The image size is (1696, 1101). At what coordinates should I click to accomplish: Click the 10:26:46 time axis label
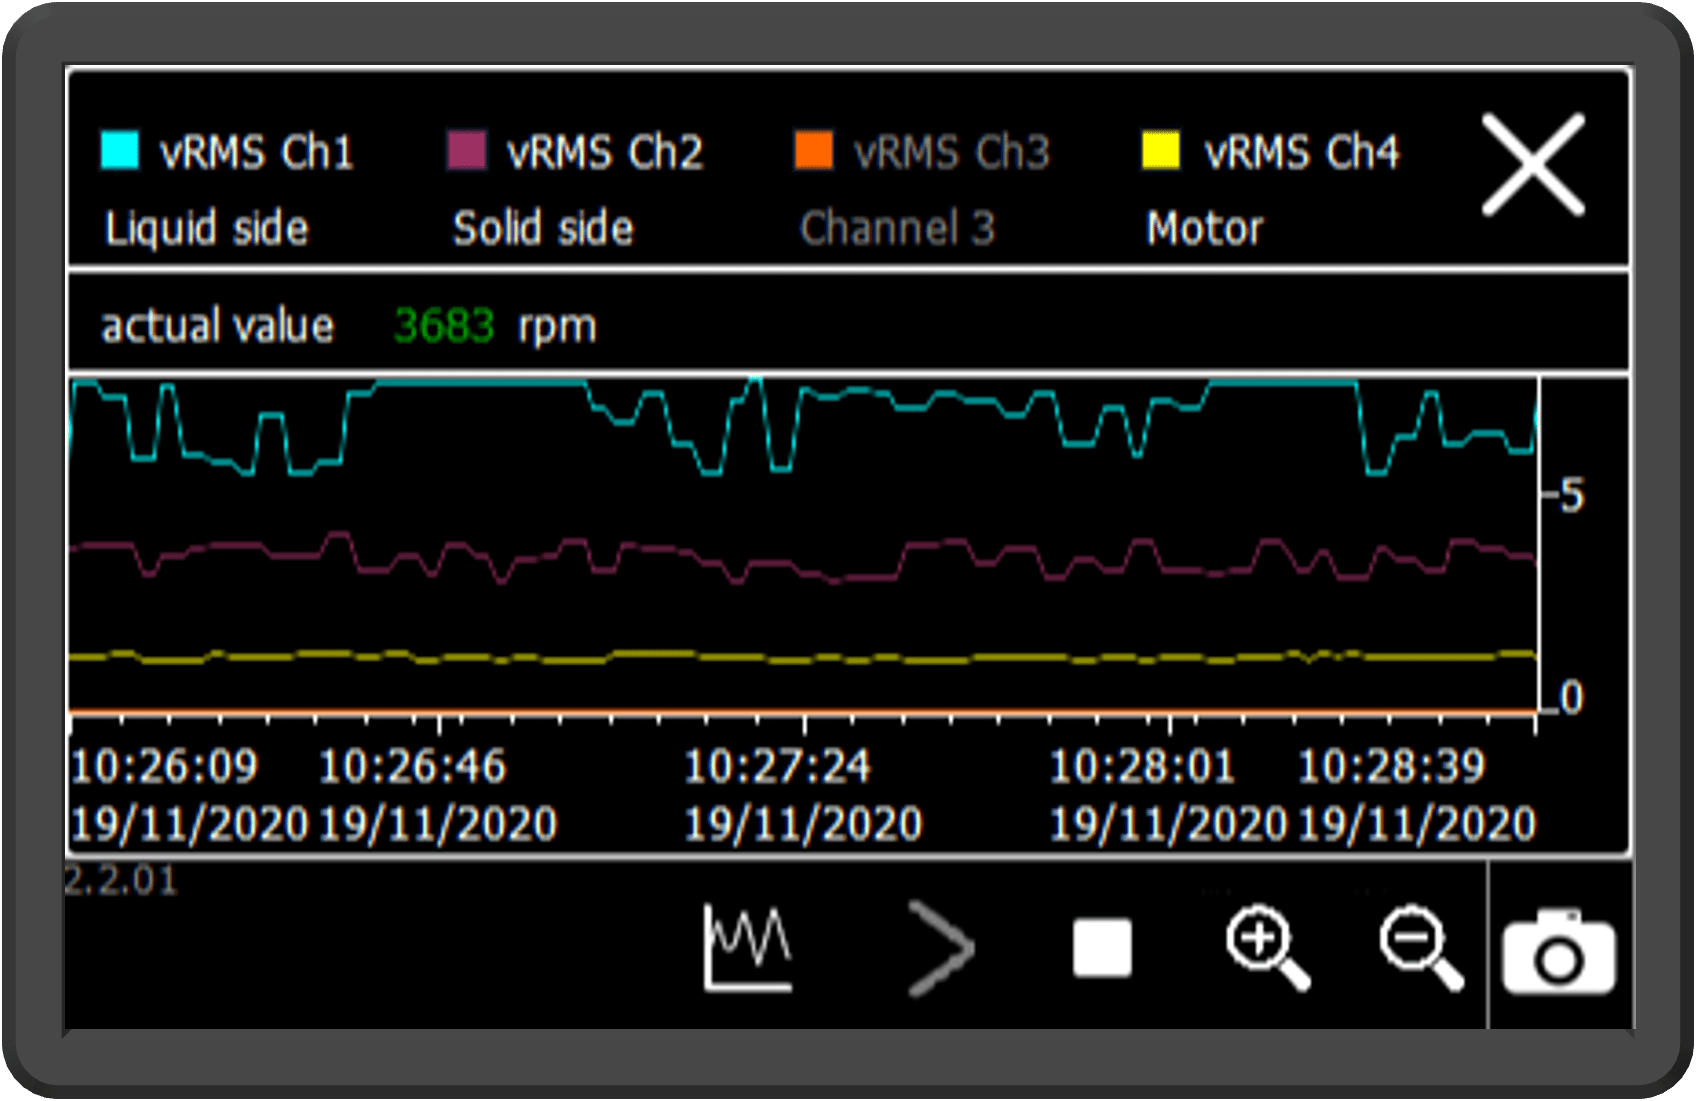click(x=412, y=767)
